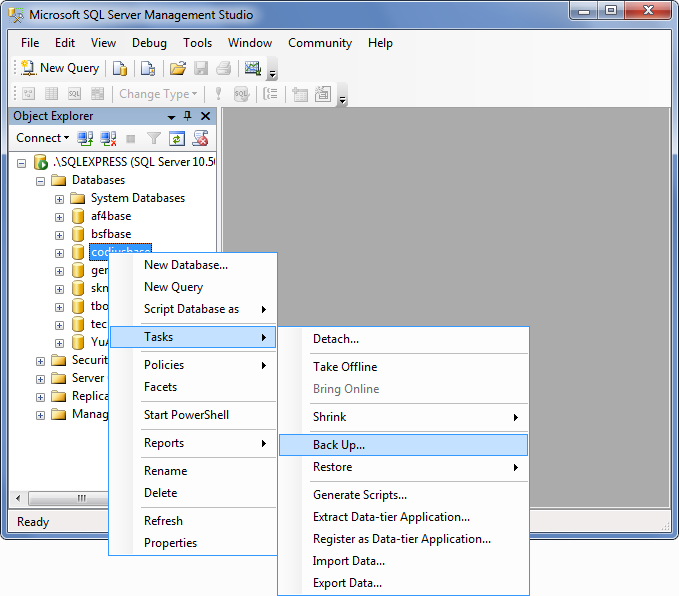Click Properties in the context menu
The height and width of the screenshot is (596, 679).
170,543
